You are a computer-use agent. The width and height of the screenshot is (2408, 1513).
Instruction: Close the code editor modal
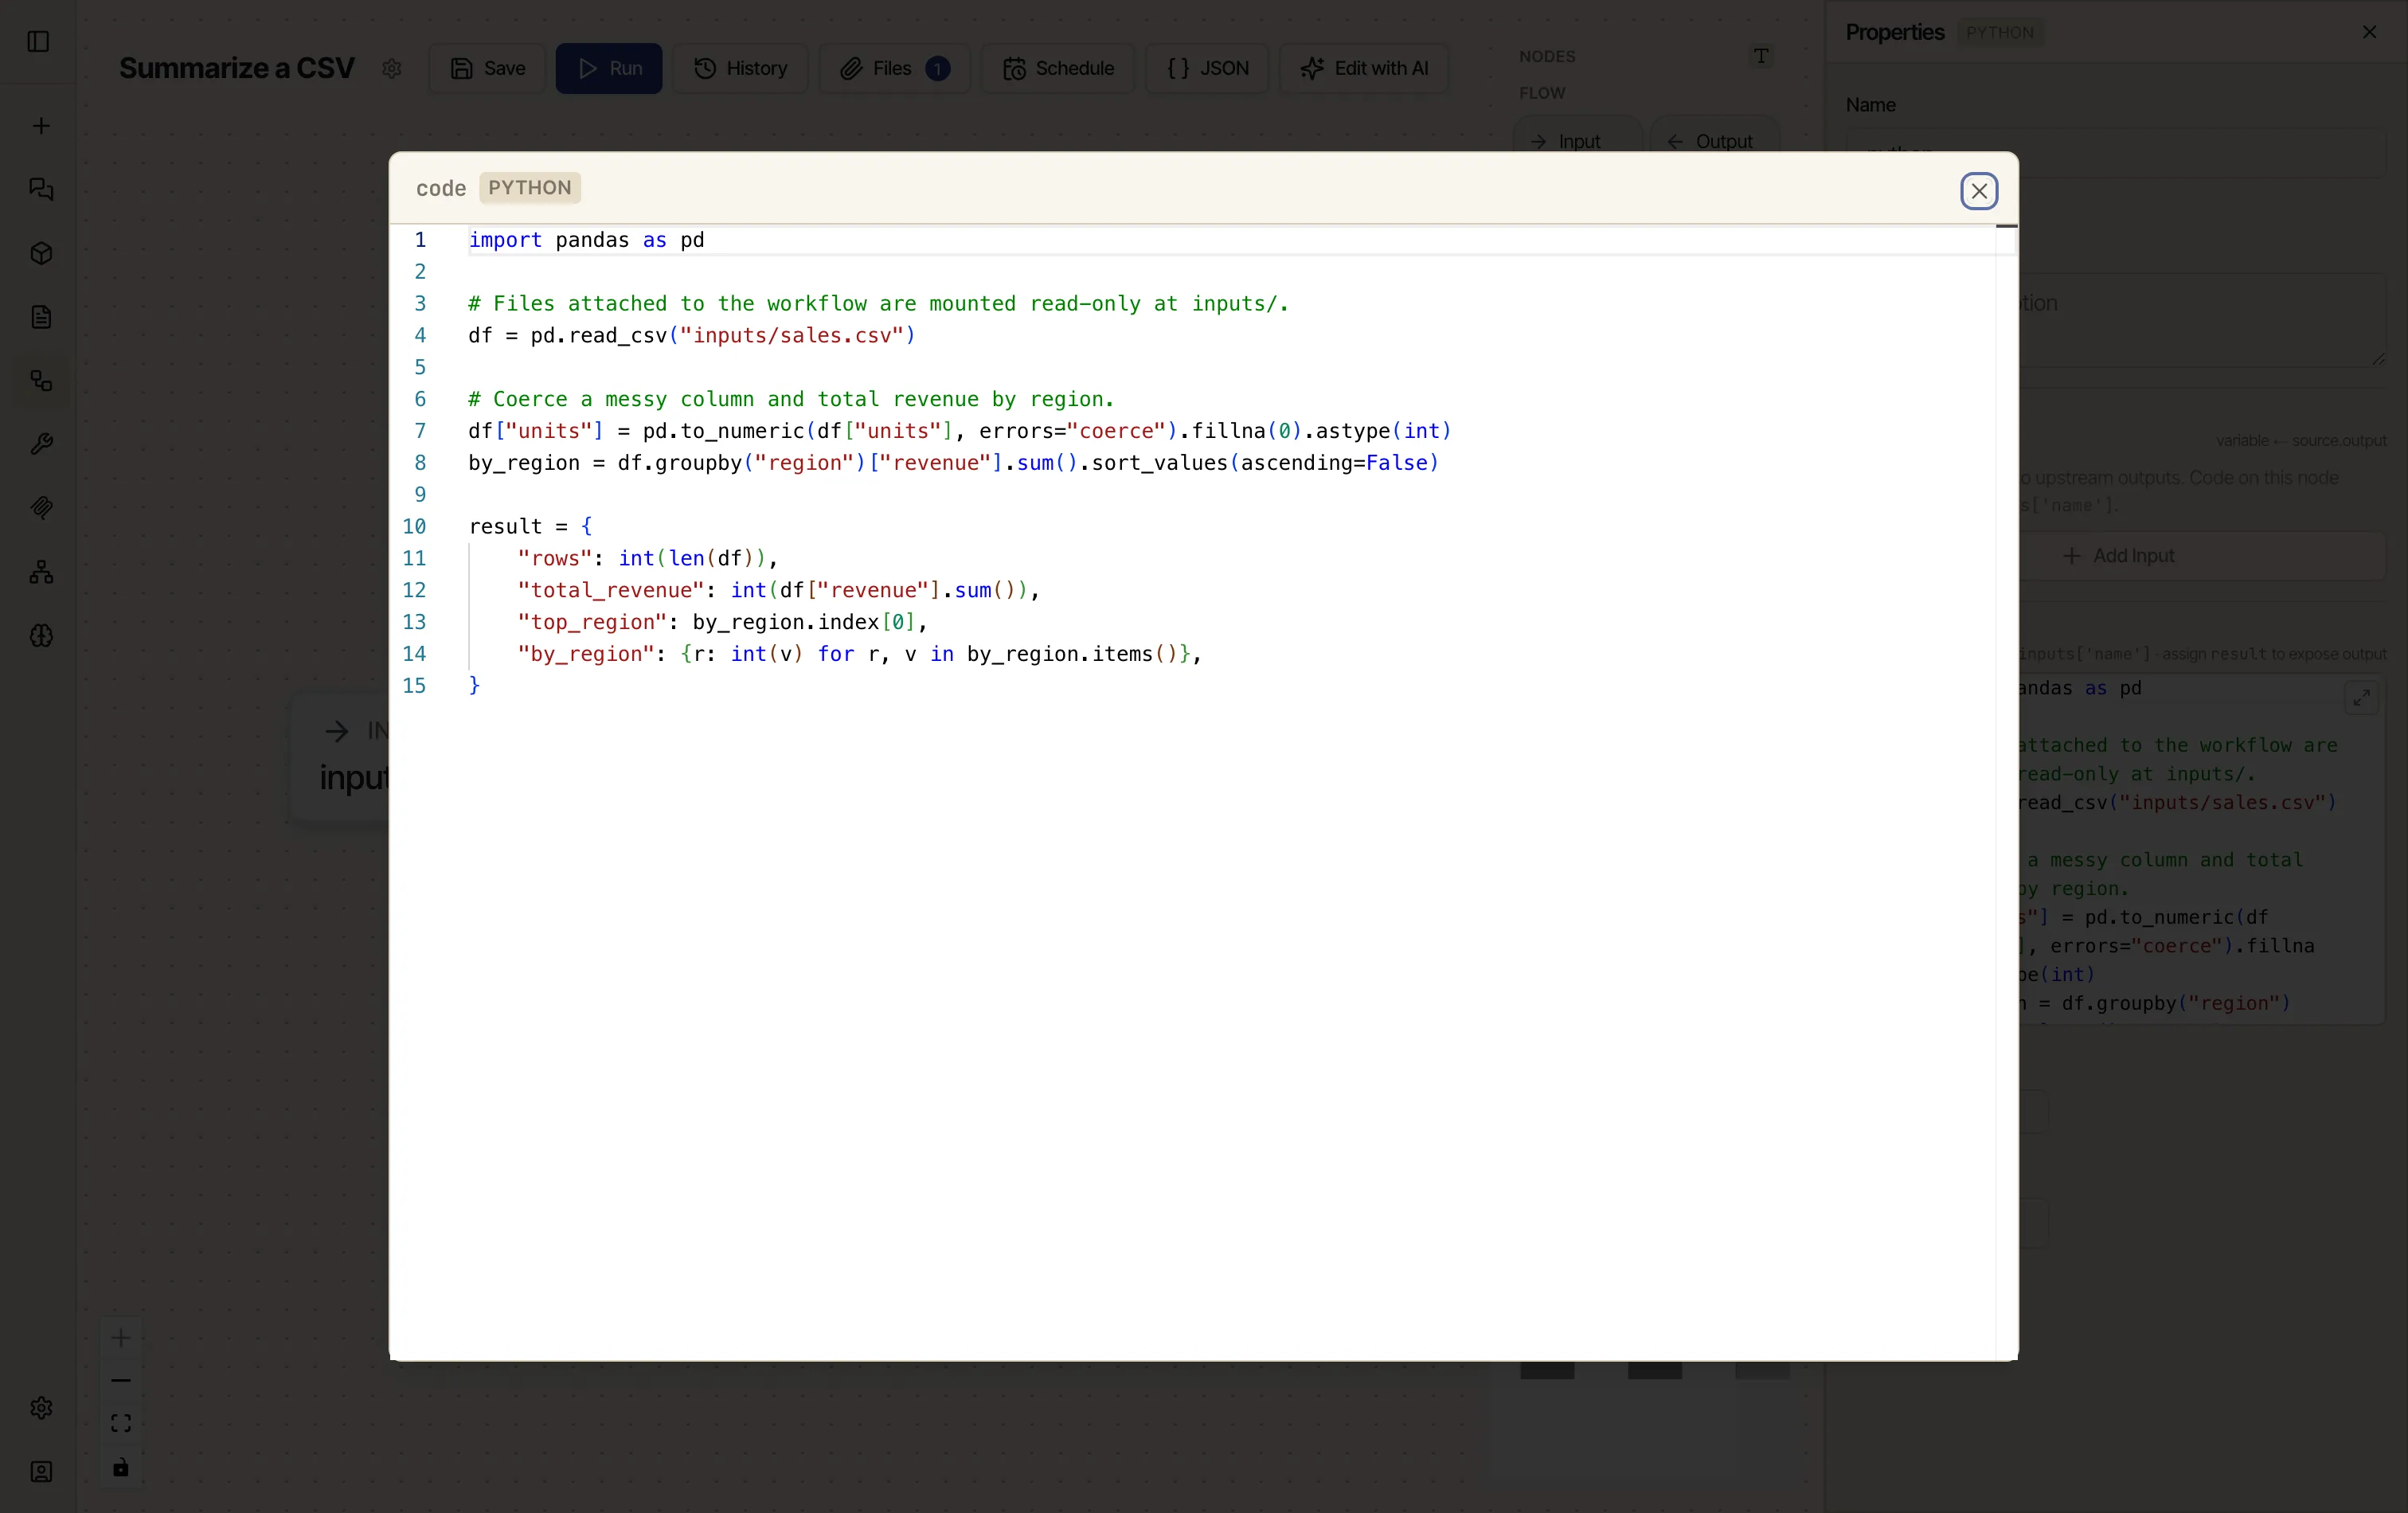tap(1978, 191)
